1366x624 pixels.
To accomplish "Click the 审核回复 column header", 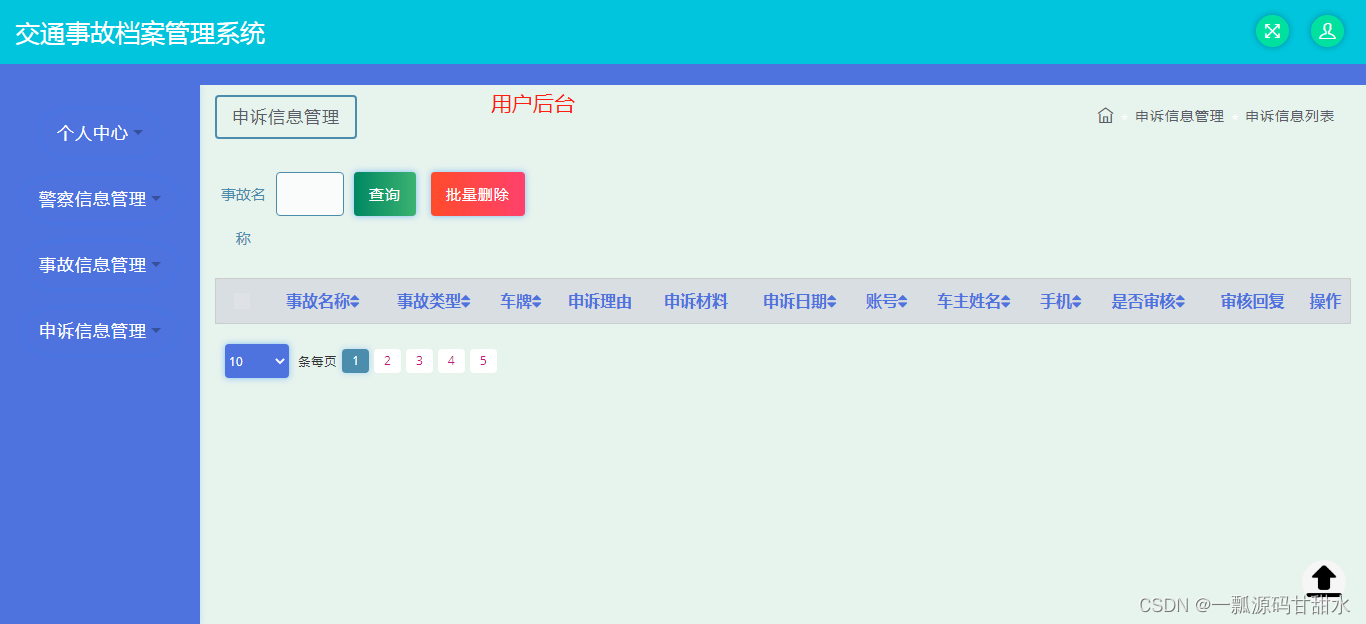I will click(x=1252, y=302).
